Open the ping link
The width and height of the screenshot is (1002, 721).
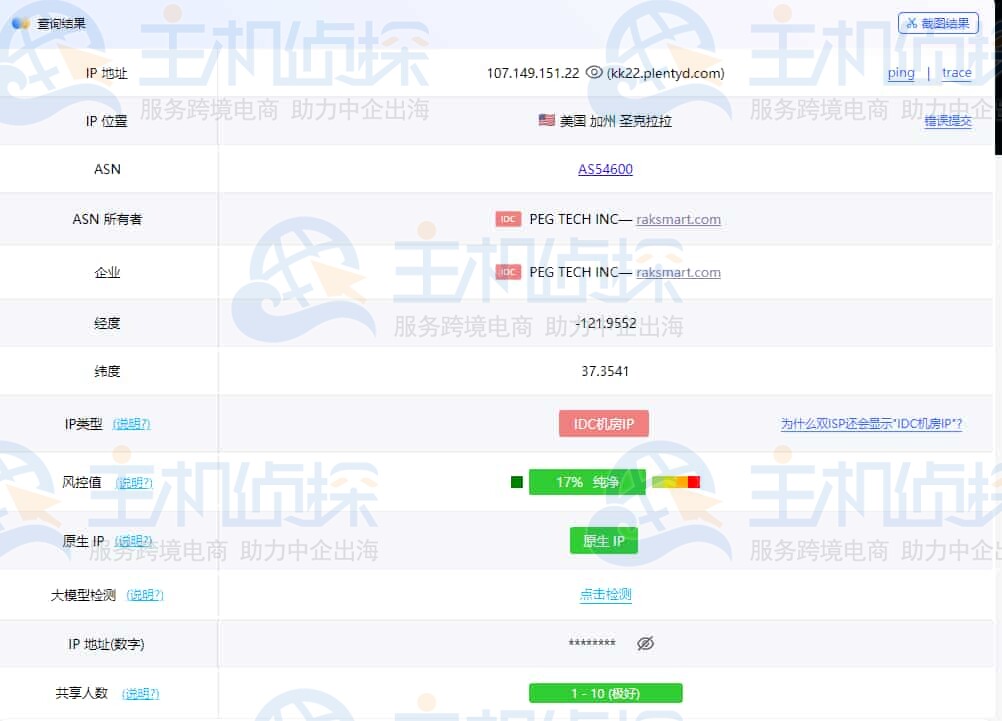point(900,73)
